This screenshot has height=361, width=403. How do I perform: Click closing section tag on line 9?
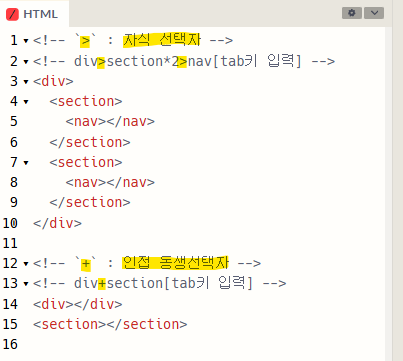pyautogui.click(x=90, y=202)
